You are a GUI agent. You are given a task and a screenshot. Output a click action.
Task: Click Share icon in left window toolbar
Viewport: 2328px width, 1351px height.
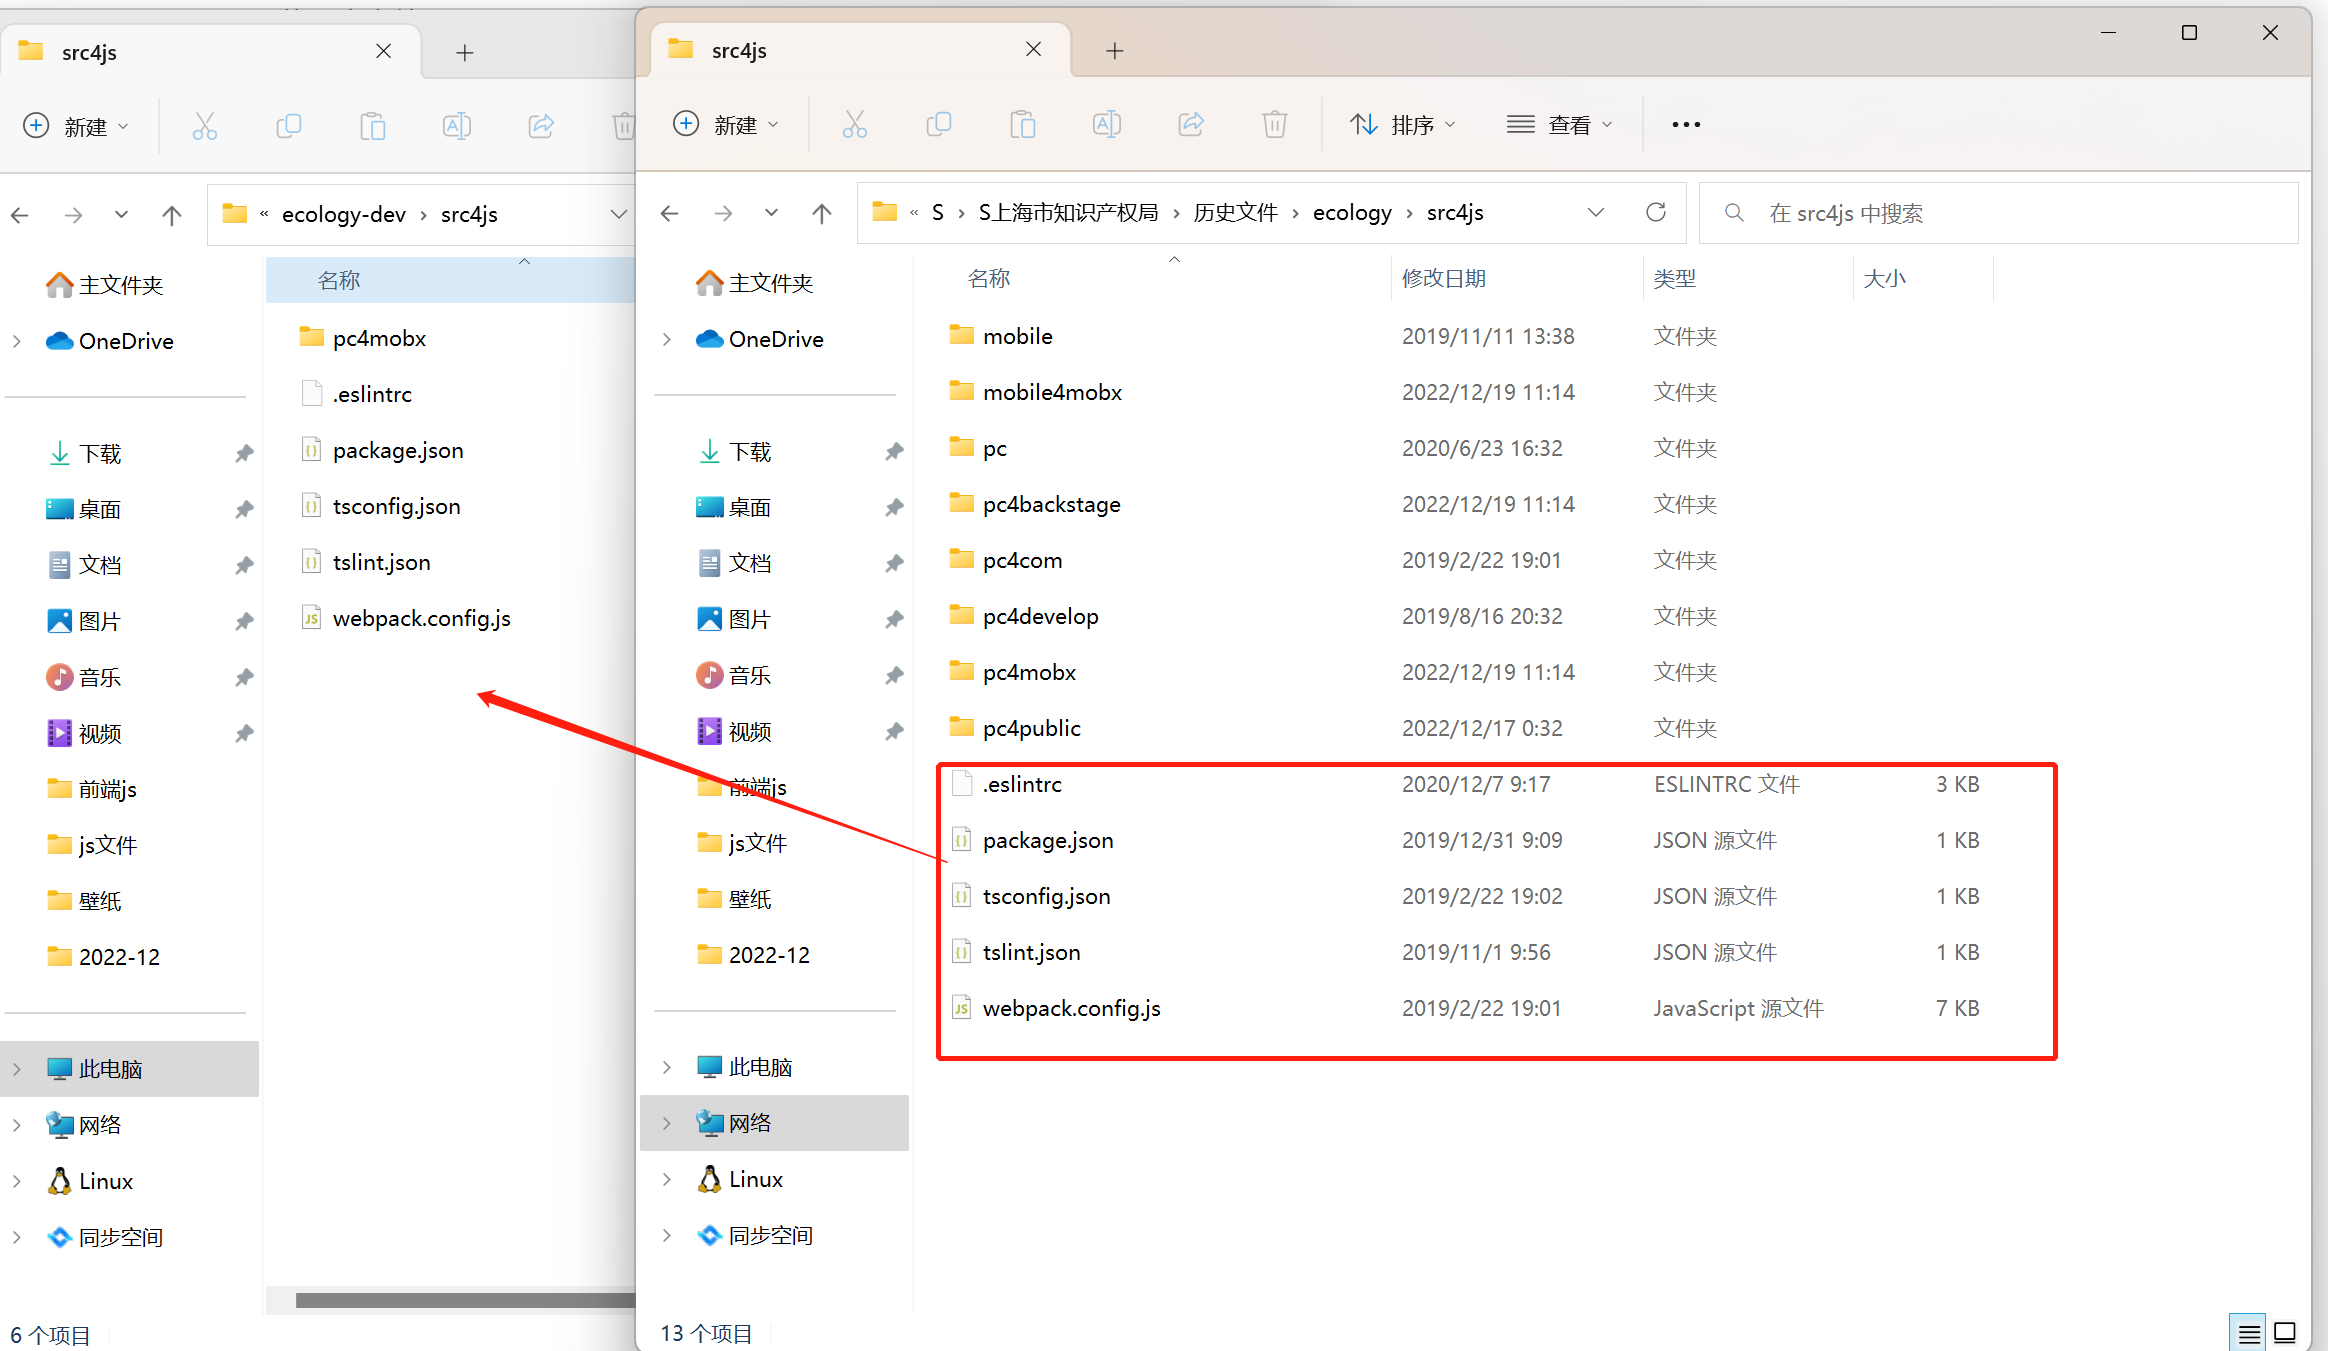click(x=540, y=126)
